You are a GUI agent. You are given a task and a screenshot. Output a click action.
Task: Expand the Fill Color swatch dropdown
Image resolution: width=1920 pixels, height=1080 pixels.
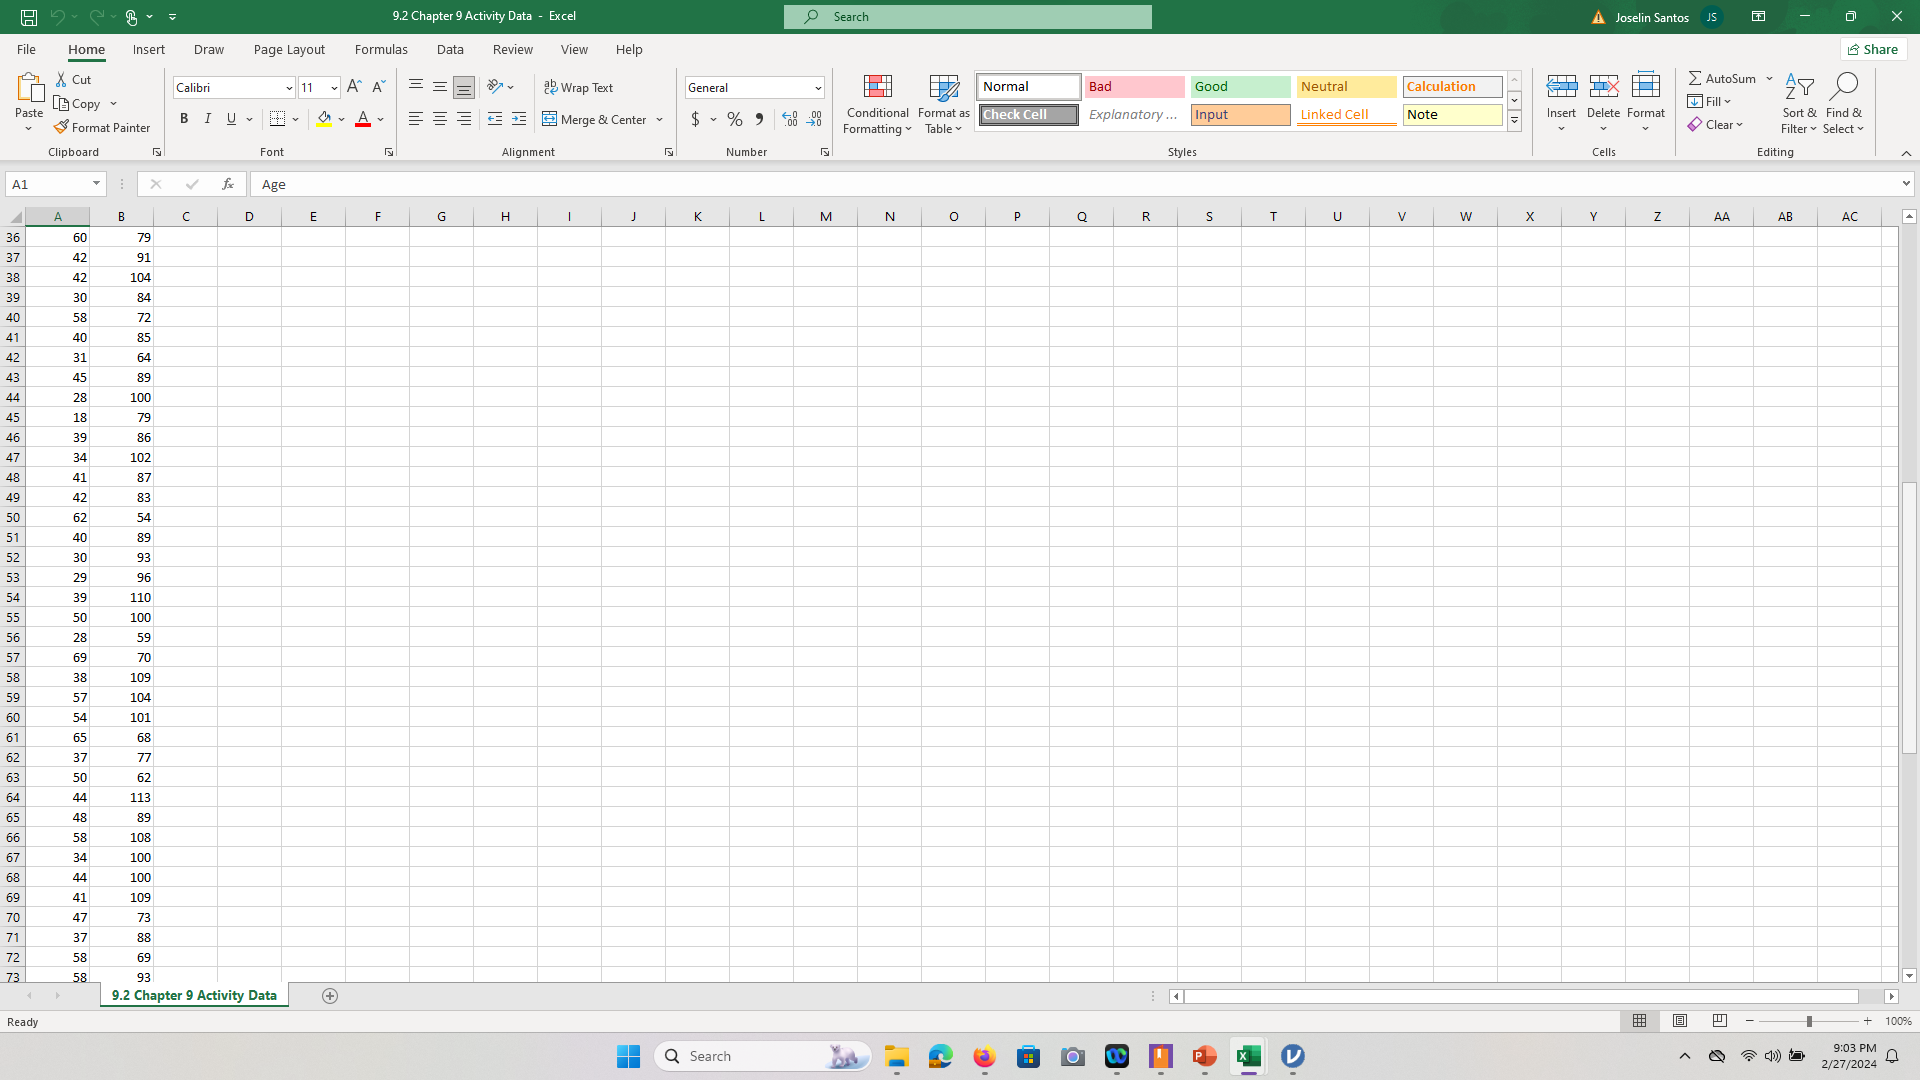point(341,119)
